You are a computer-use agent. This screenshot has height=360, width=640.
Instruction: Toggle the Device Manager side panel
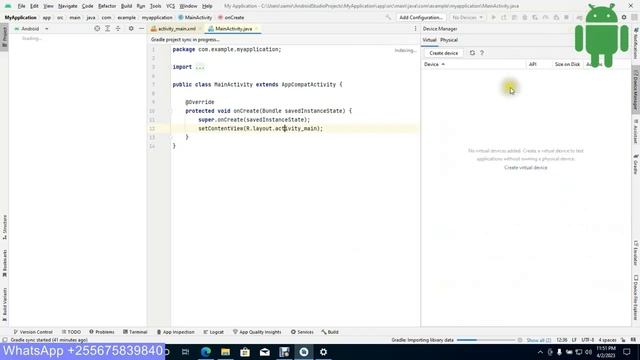[x=636, y=91]
